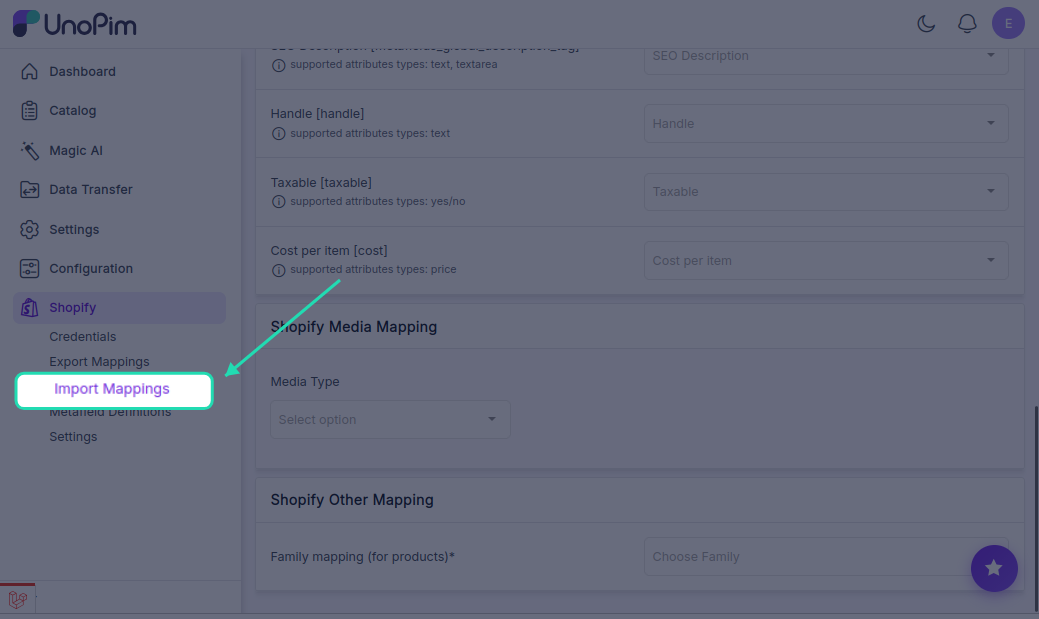This screenshot has width=1039, height=619.
Task: Click info icon under Taxable [taxable]
Action: 278,201
